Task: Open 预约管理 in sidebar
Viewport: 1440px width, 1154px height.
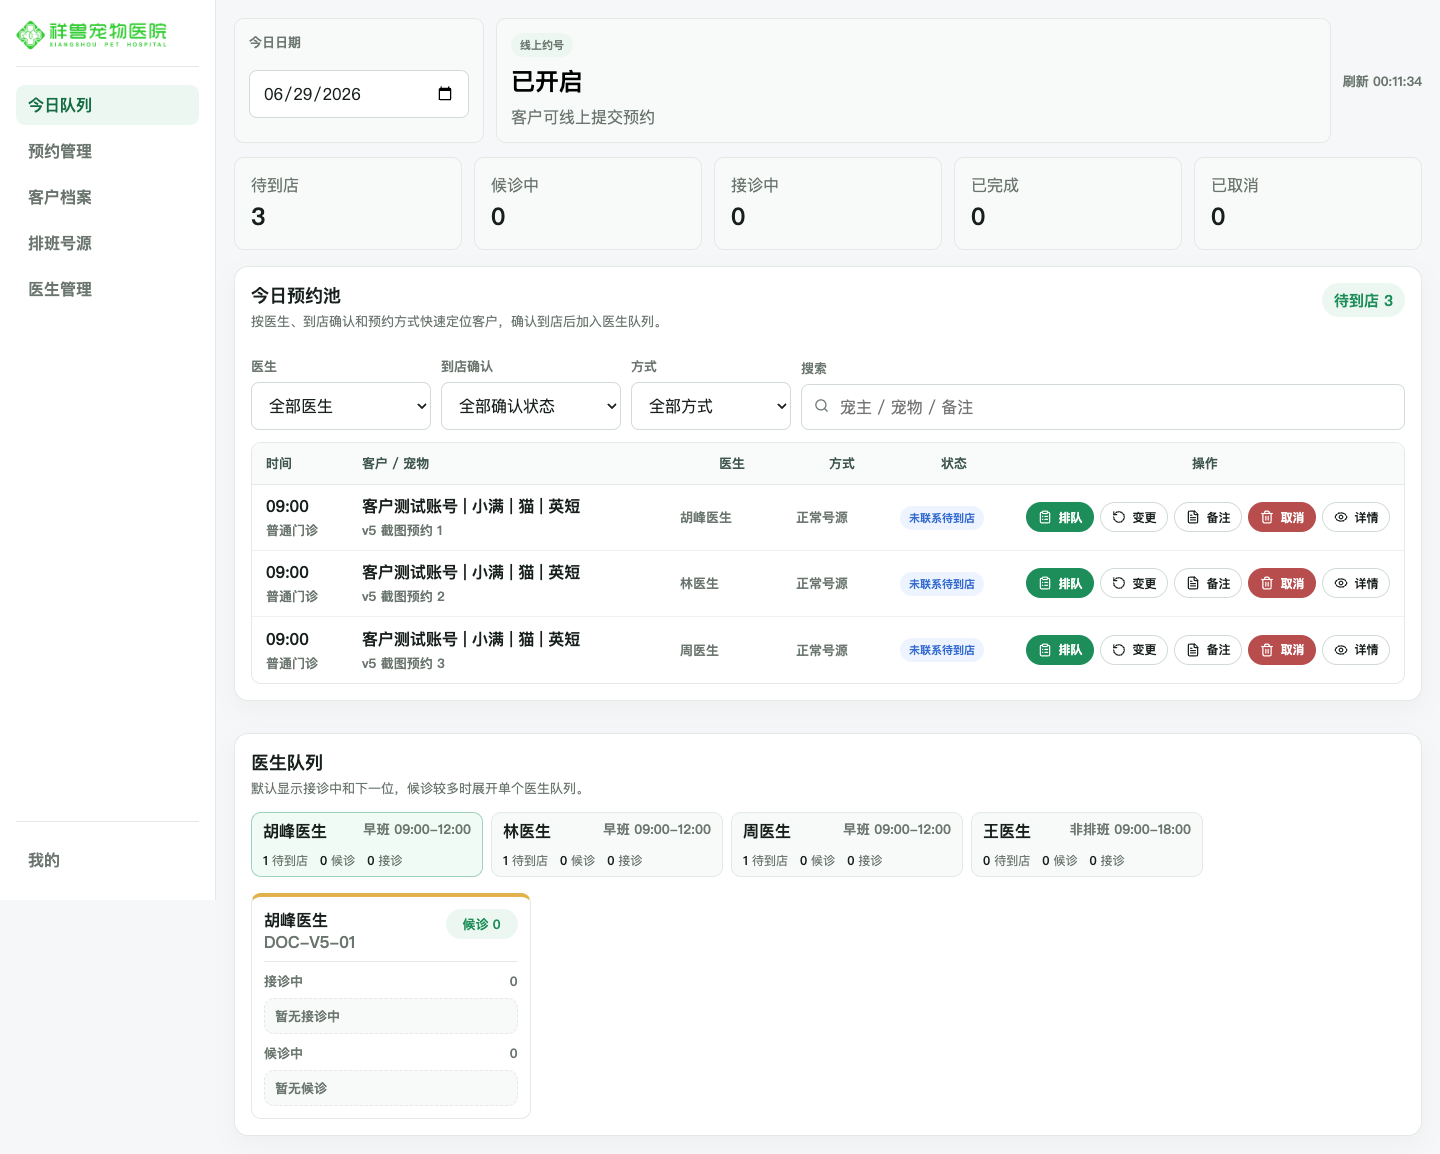Action: pyautogui.click(x=107, y=151)
